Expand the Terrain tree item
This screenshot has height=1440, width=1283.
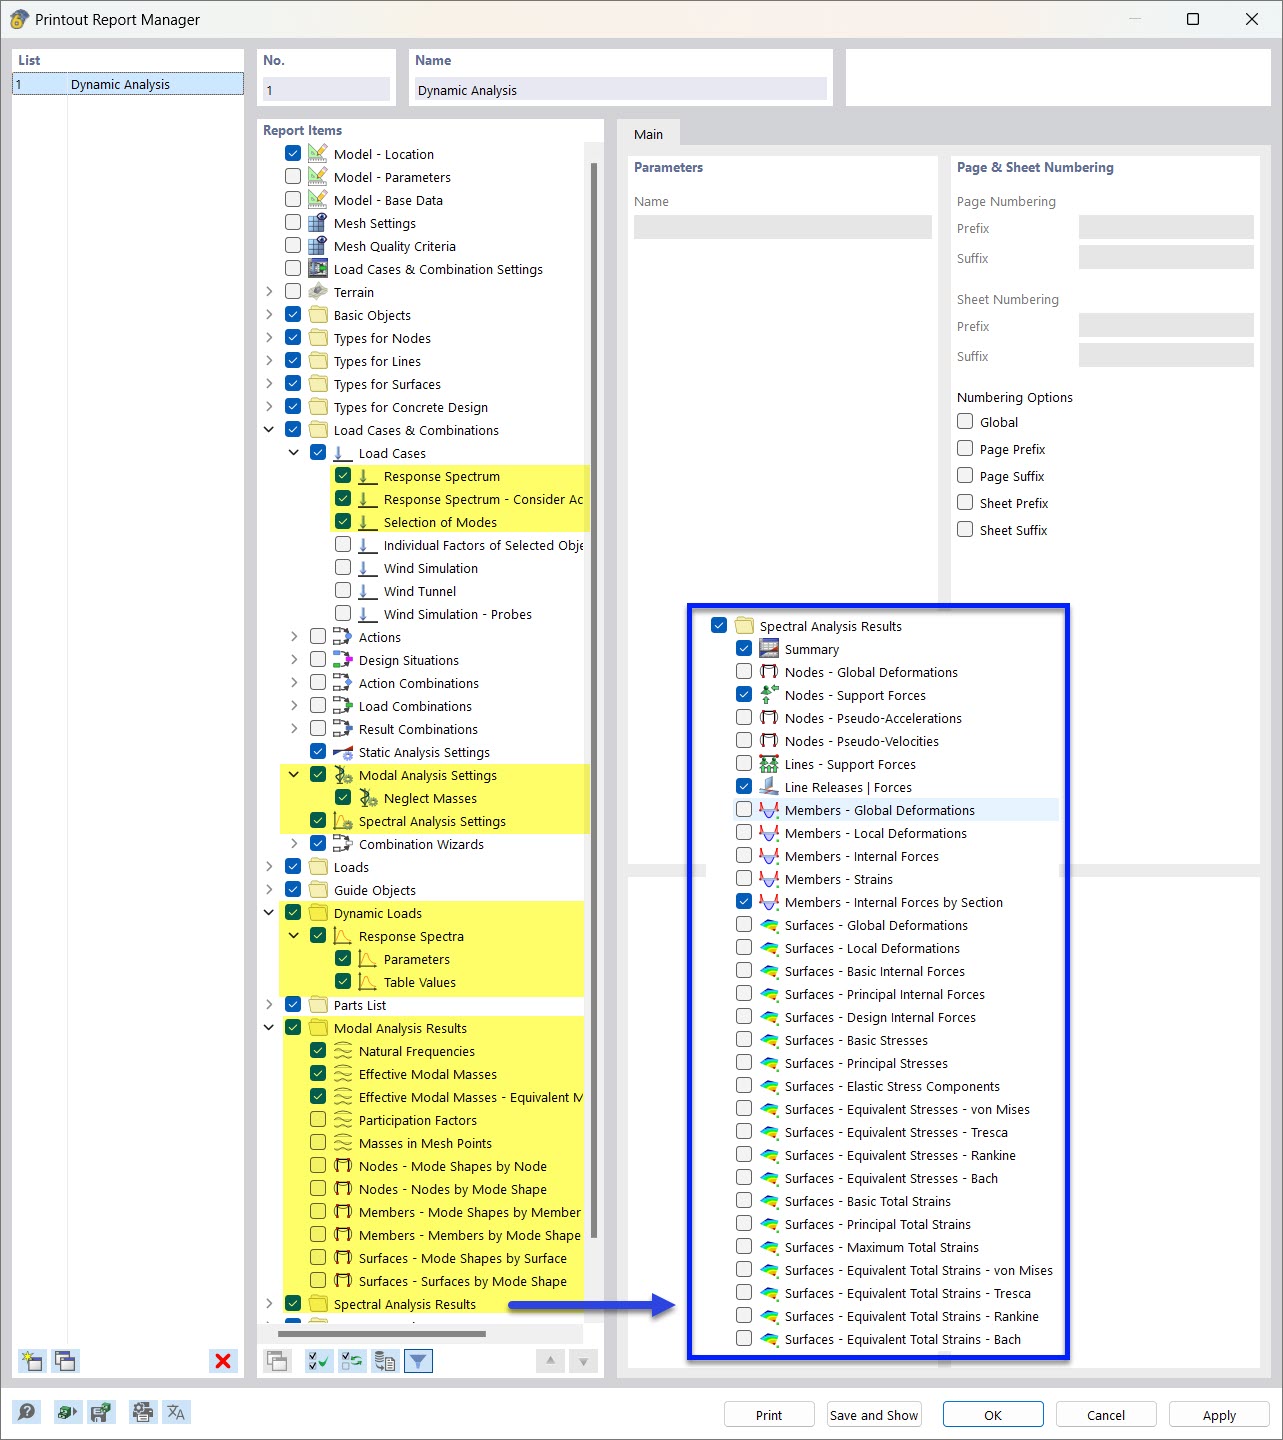coord(268,291)
